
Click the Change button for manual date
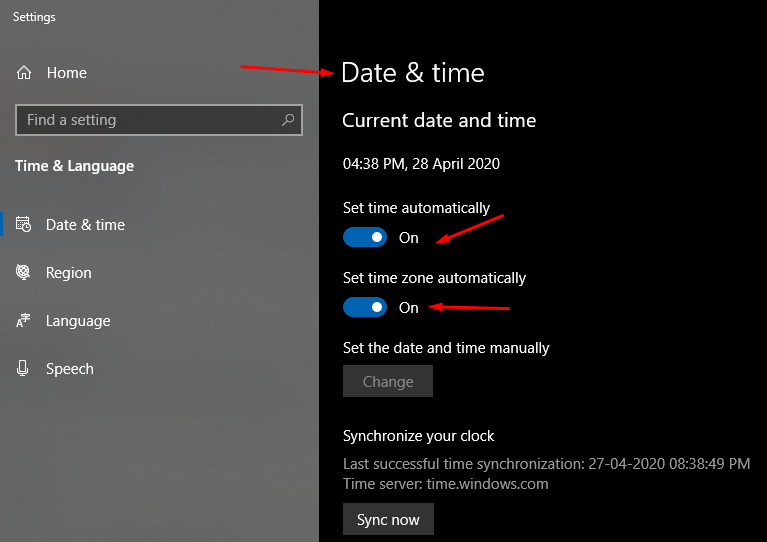pyautogui.click(x=388, y=381)
